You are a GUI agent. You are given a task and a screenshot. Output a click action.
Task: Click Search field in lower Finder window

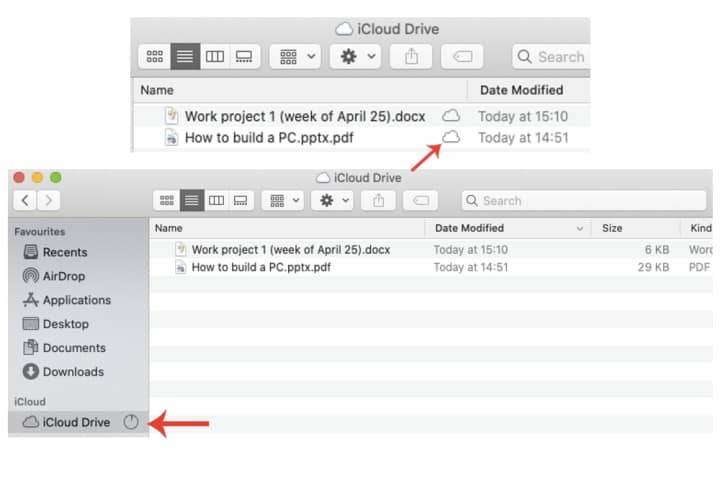[584, 200]
